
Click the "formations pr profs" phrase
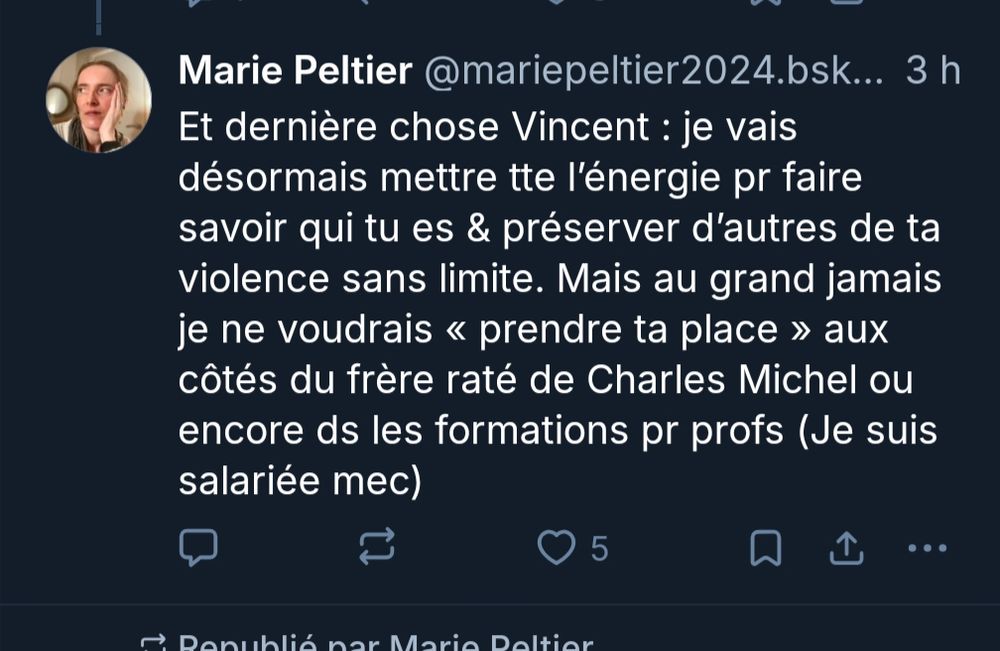pos(609,430)
